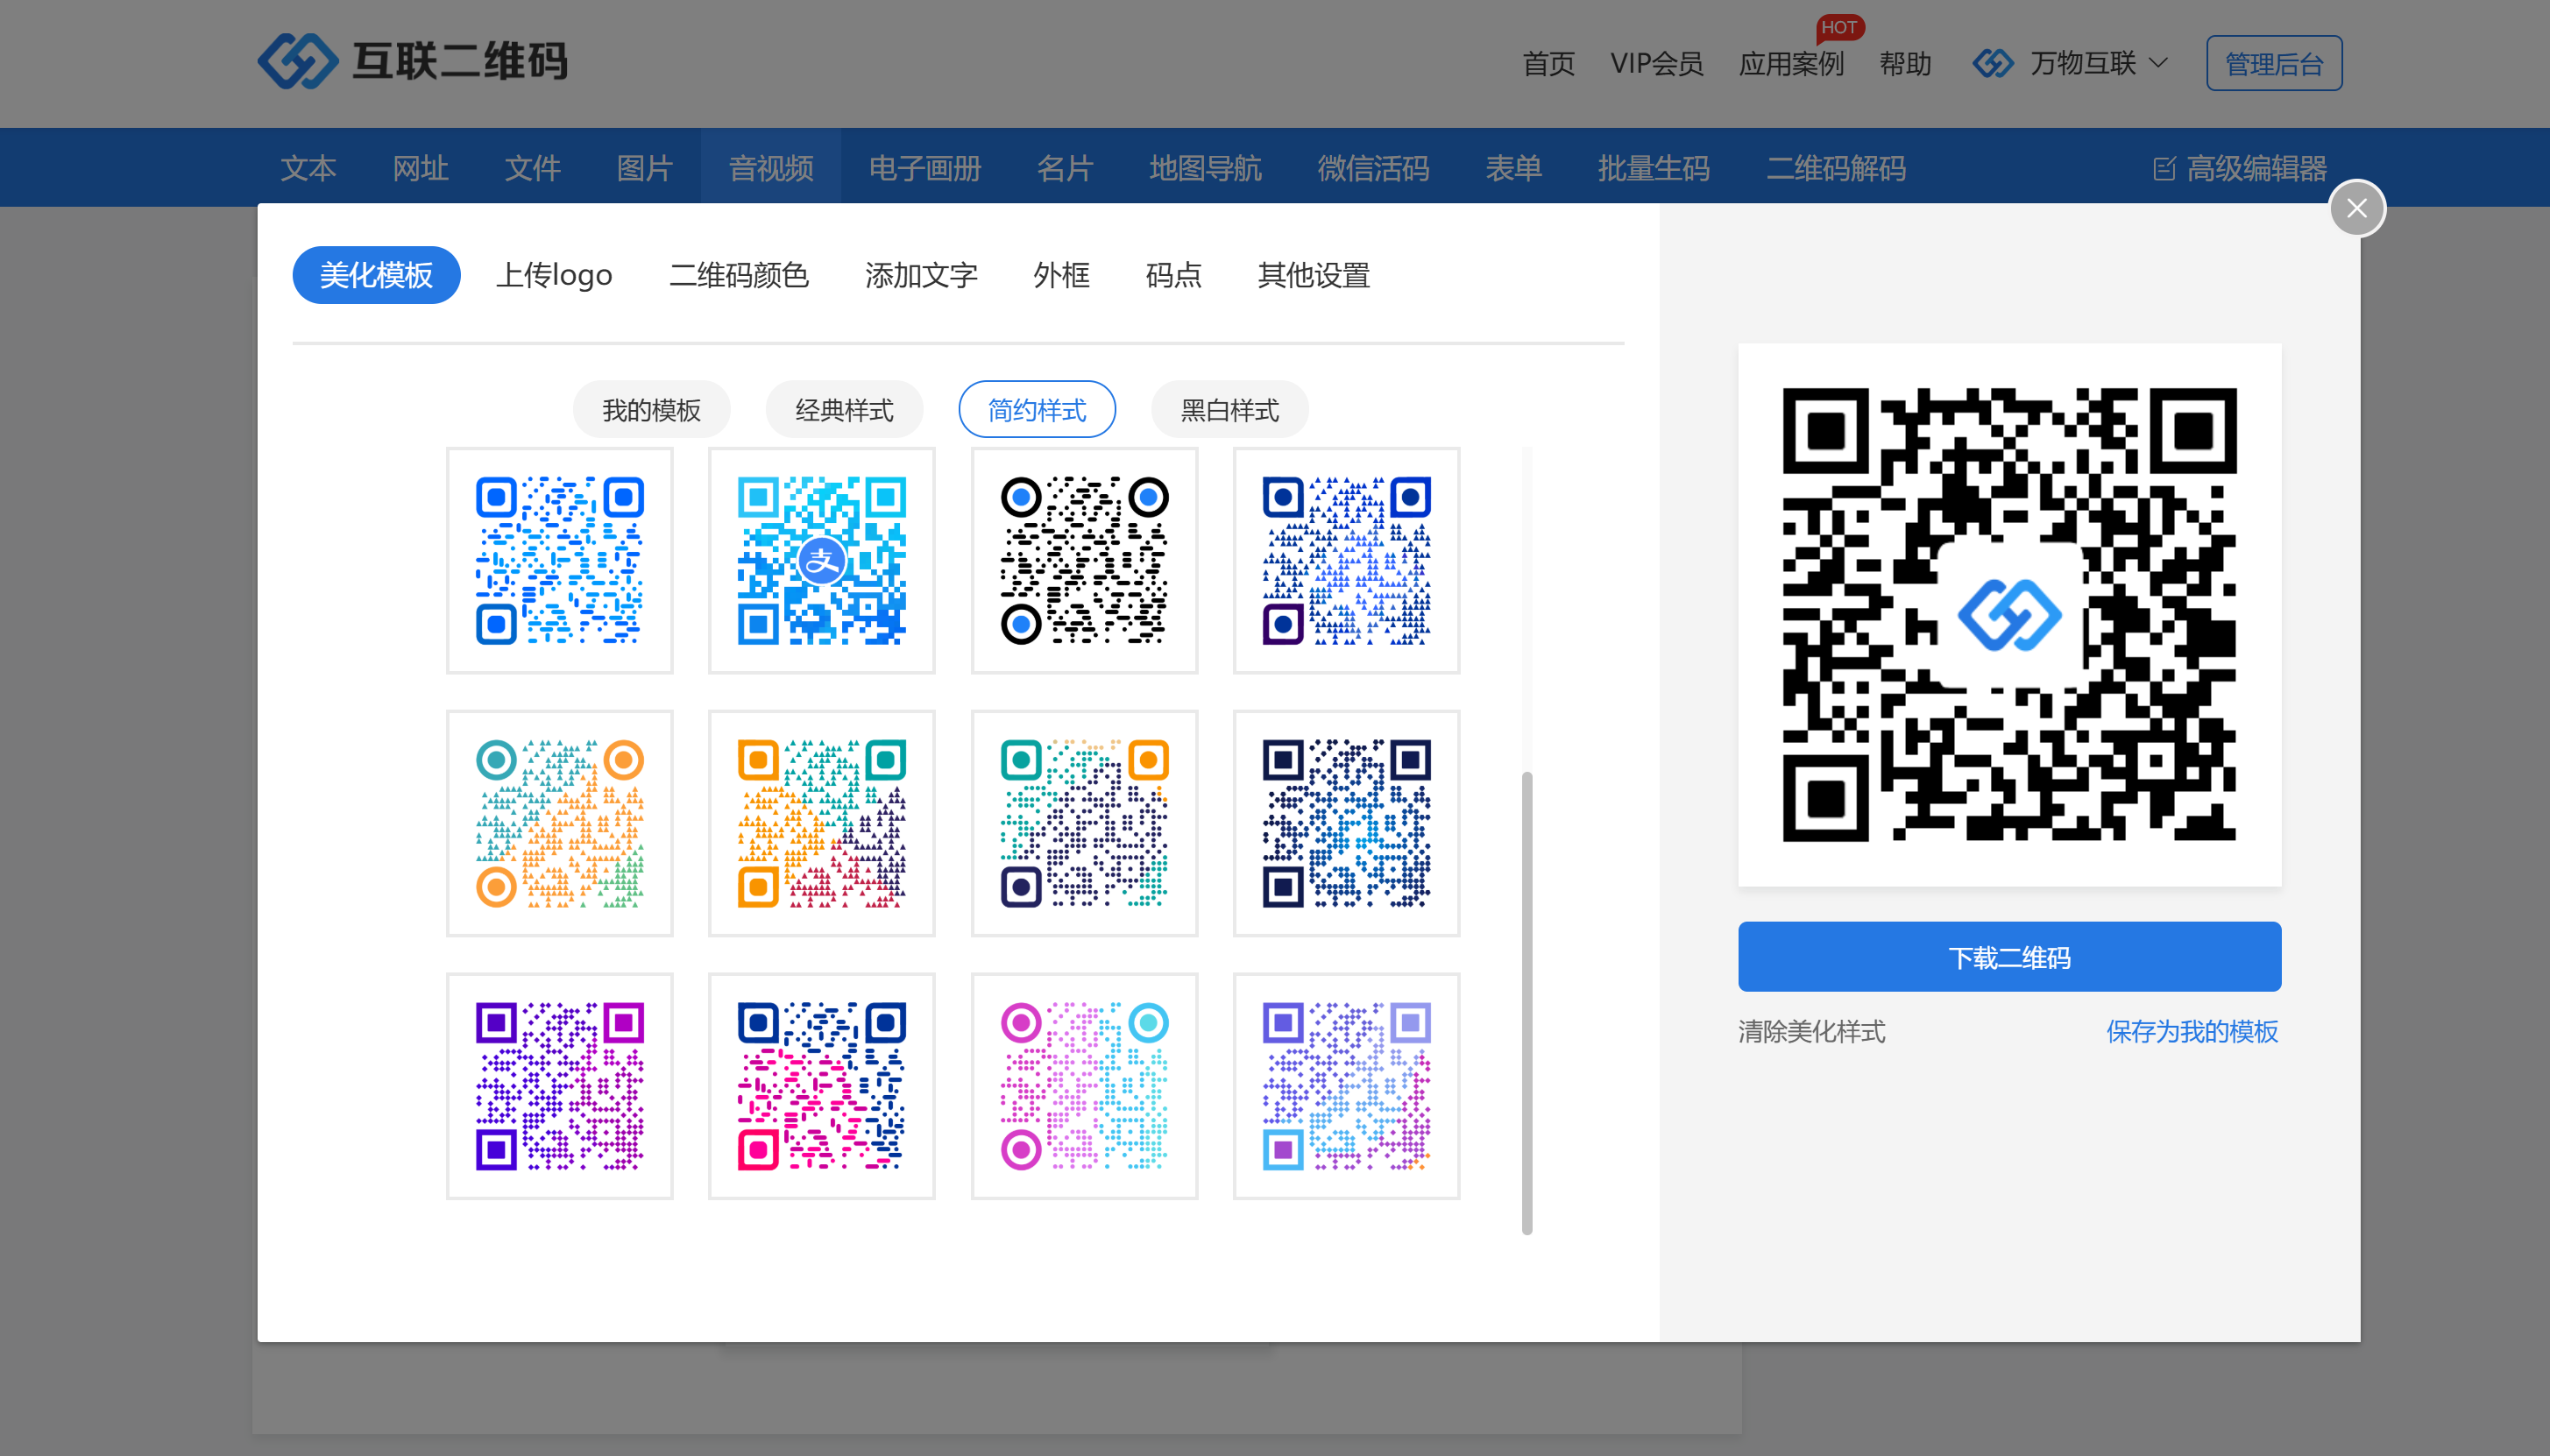The width and height of the screenshot is (2550, 1456).
Task: Select the 微信活码 tab
Action: [x=1373, y=168]
